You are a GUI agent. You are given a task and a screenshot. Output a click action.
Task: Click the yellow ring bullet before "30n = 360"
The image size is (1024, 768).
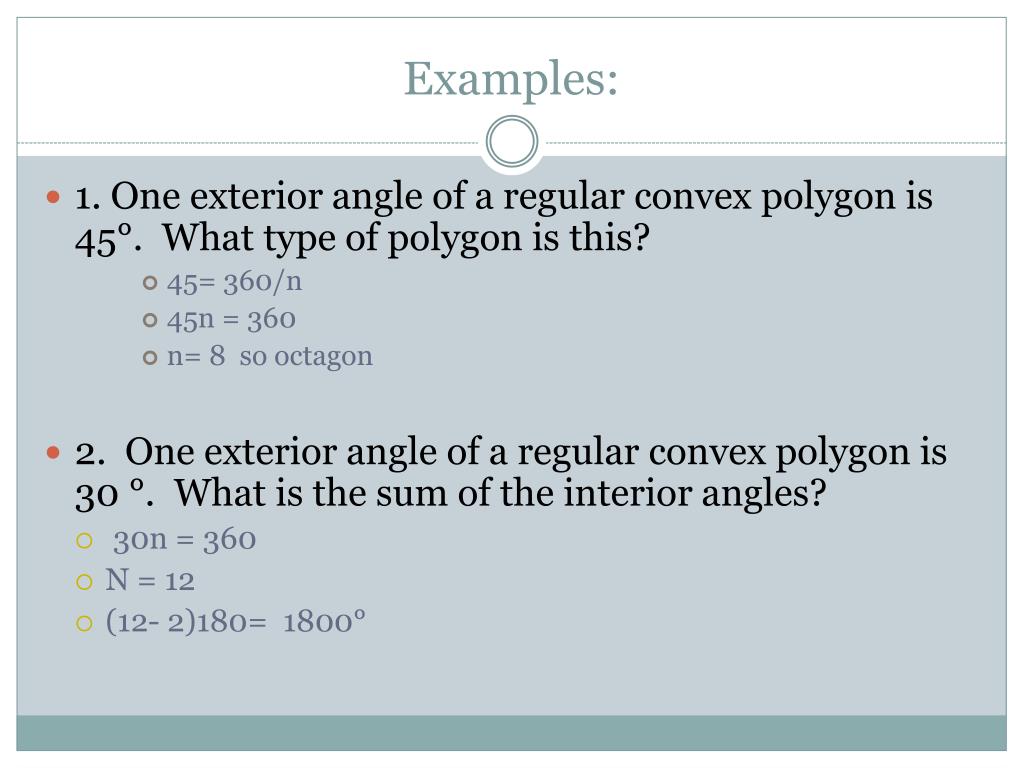coord(84,541)
